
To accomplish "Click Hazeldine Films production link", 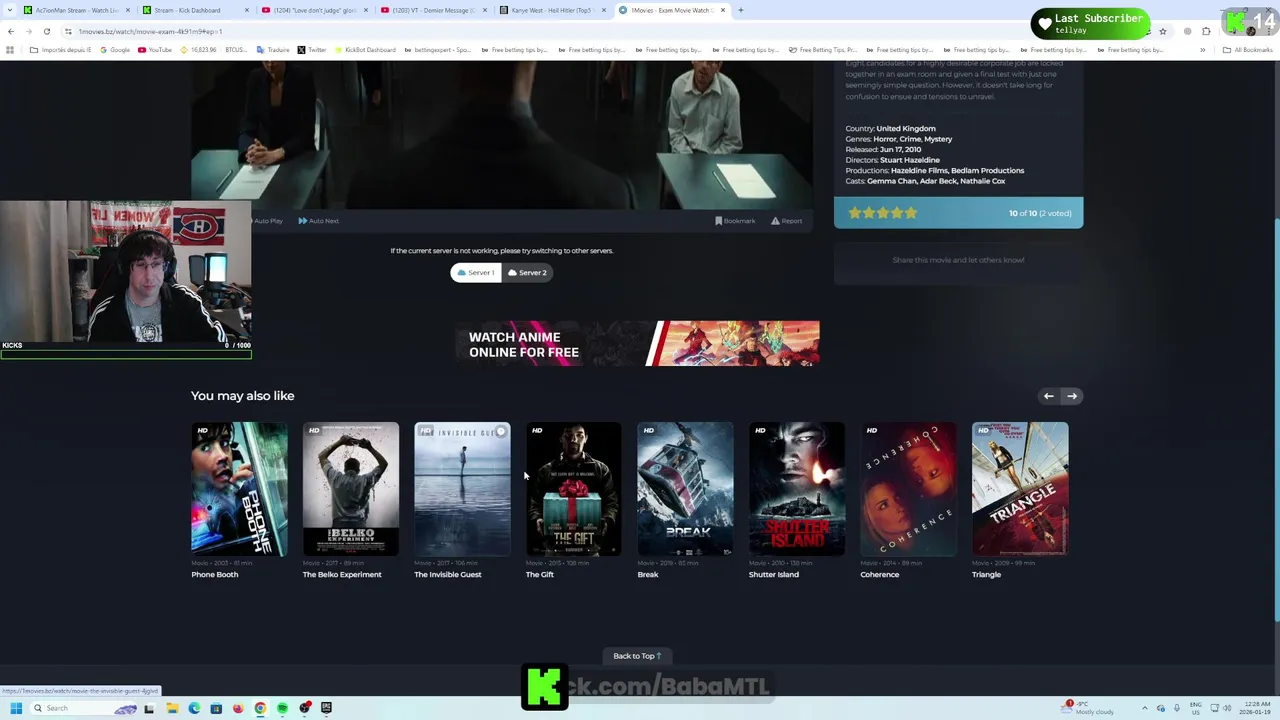I will [918, 171].
